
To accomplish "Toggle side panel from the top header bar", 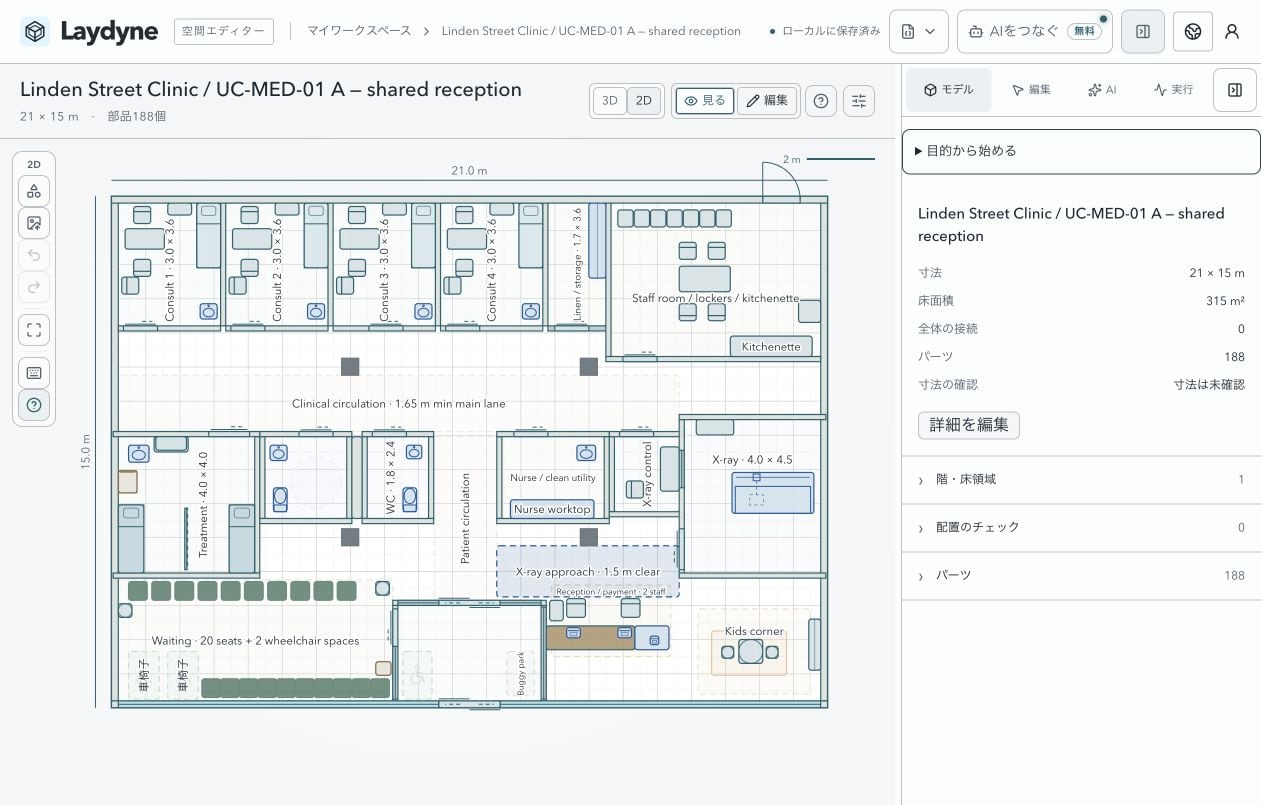I will [1143, 32].
